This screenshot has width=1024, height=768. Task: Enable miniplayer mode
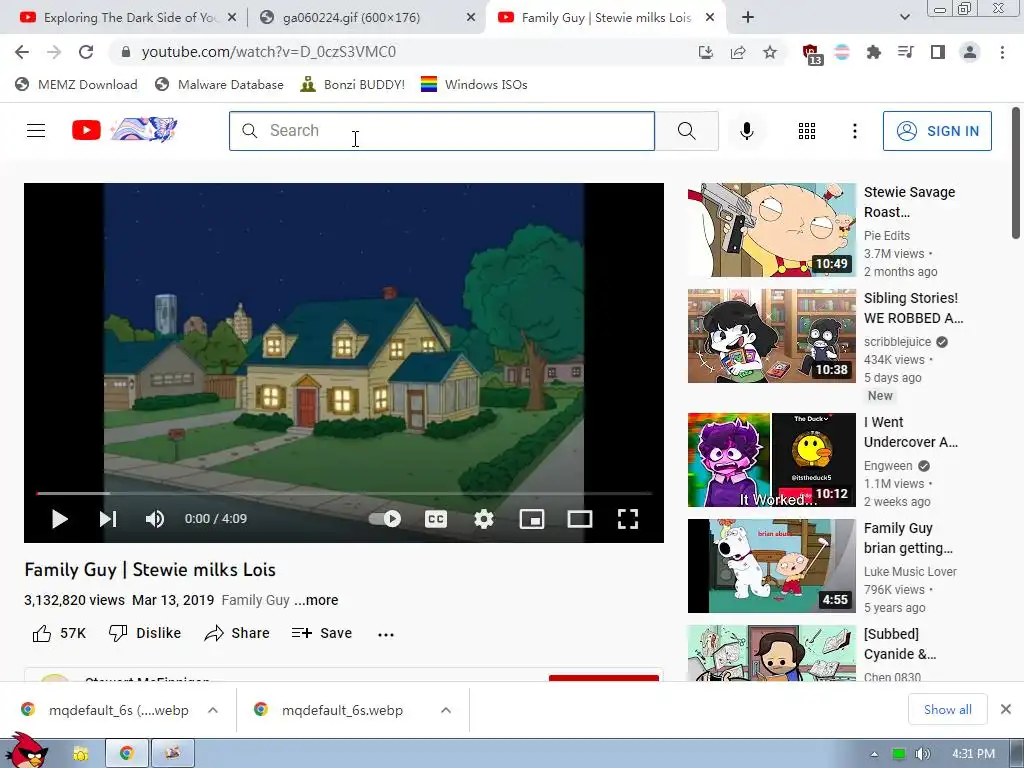click(532, 519)
